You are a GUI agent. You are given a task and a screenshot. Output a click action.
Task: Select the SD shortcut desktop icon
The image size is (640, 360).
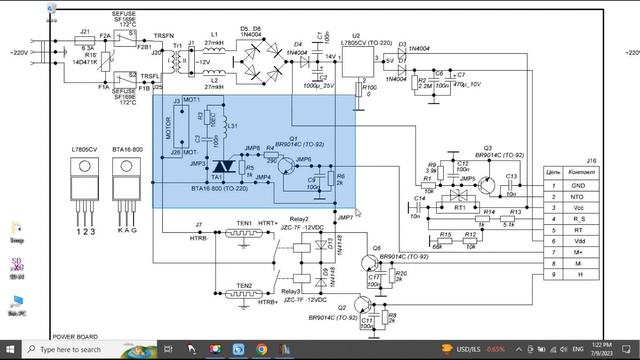point(17,268)
